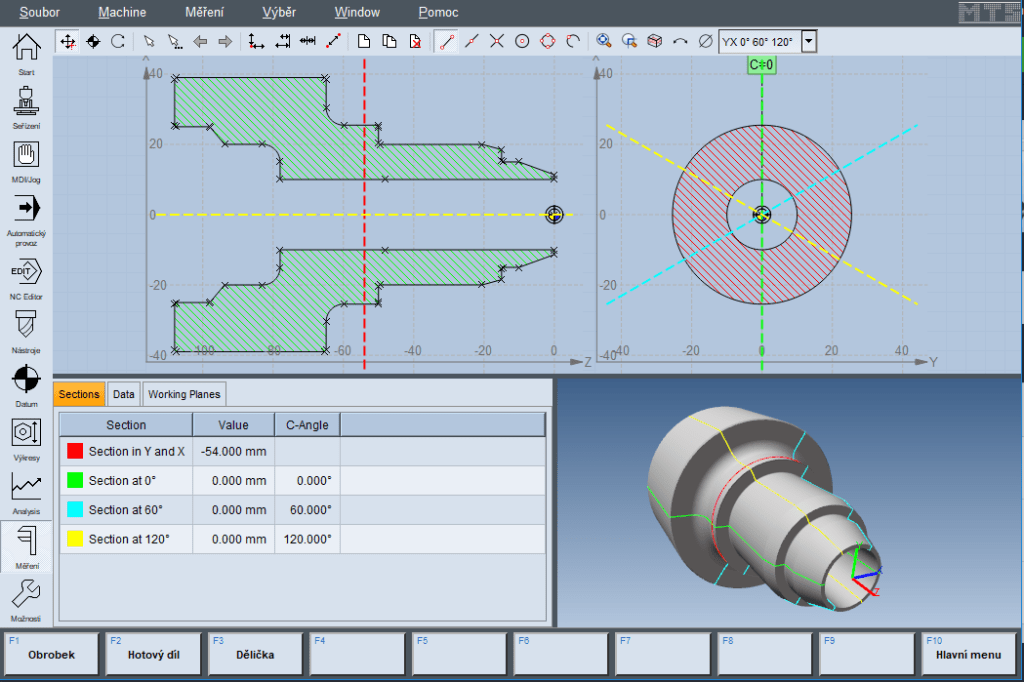
Task: Toggle the intersection point snap tool
Action: click(496, 41)
